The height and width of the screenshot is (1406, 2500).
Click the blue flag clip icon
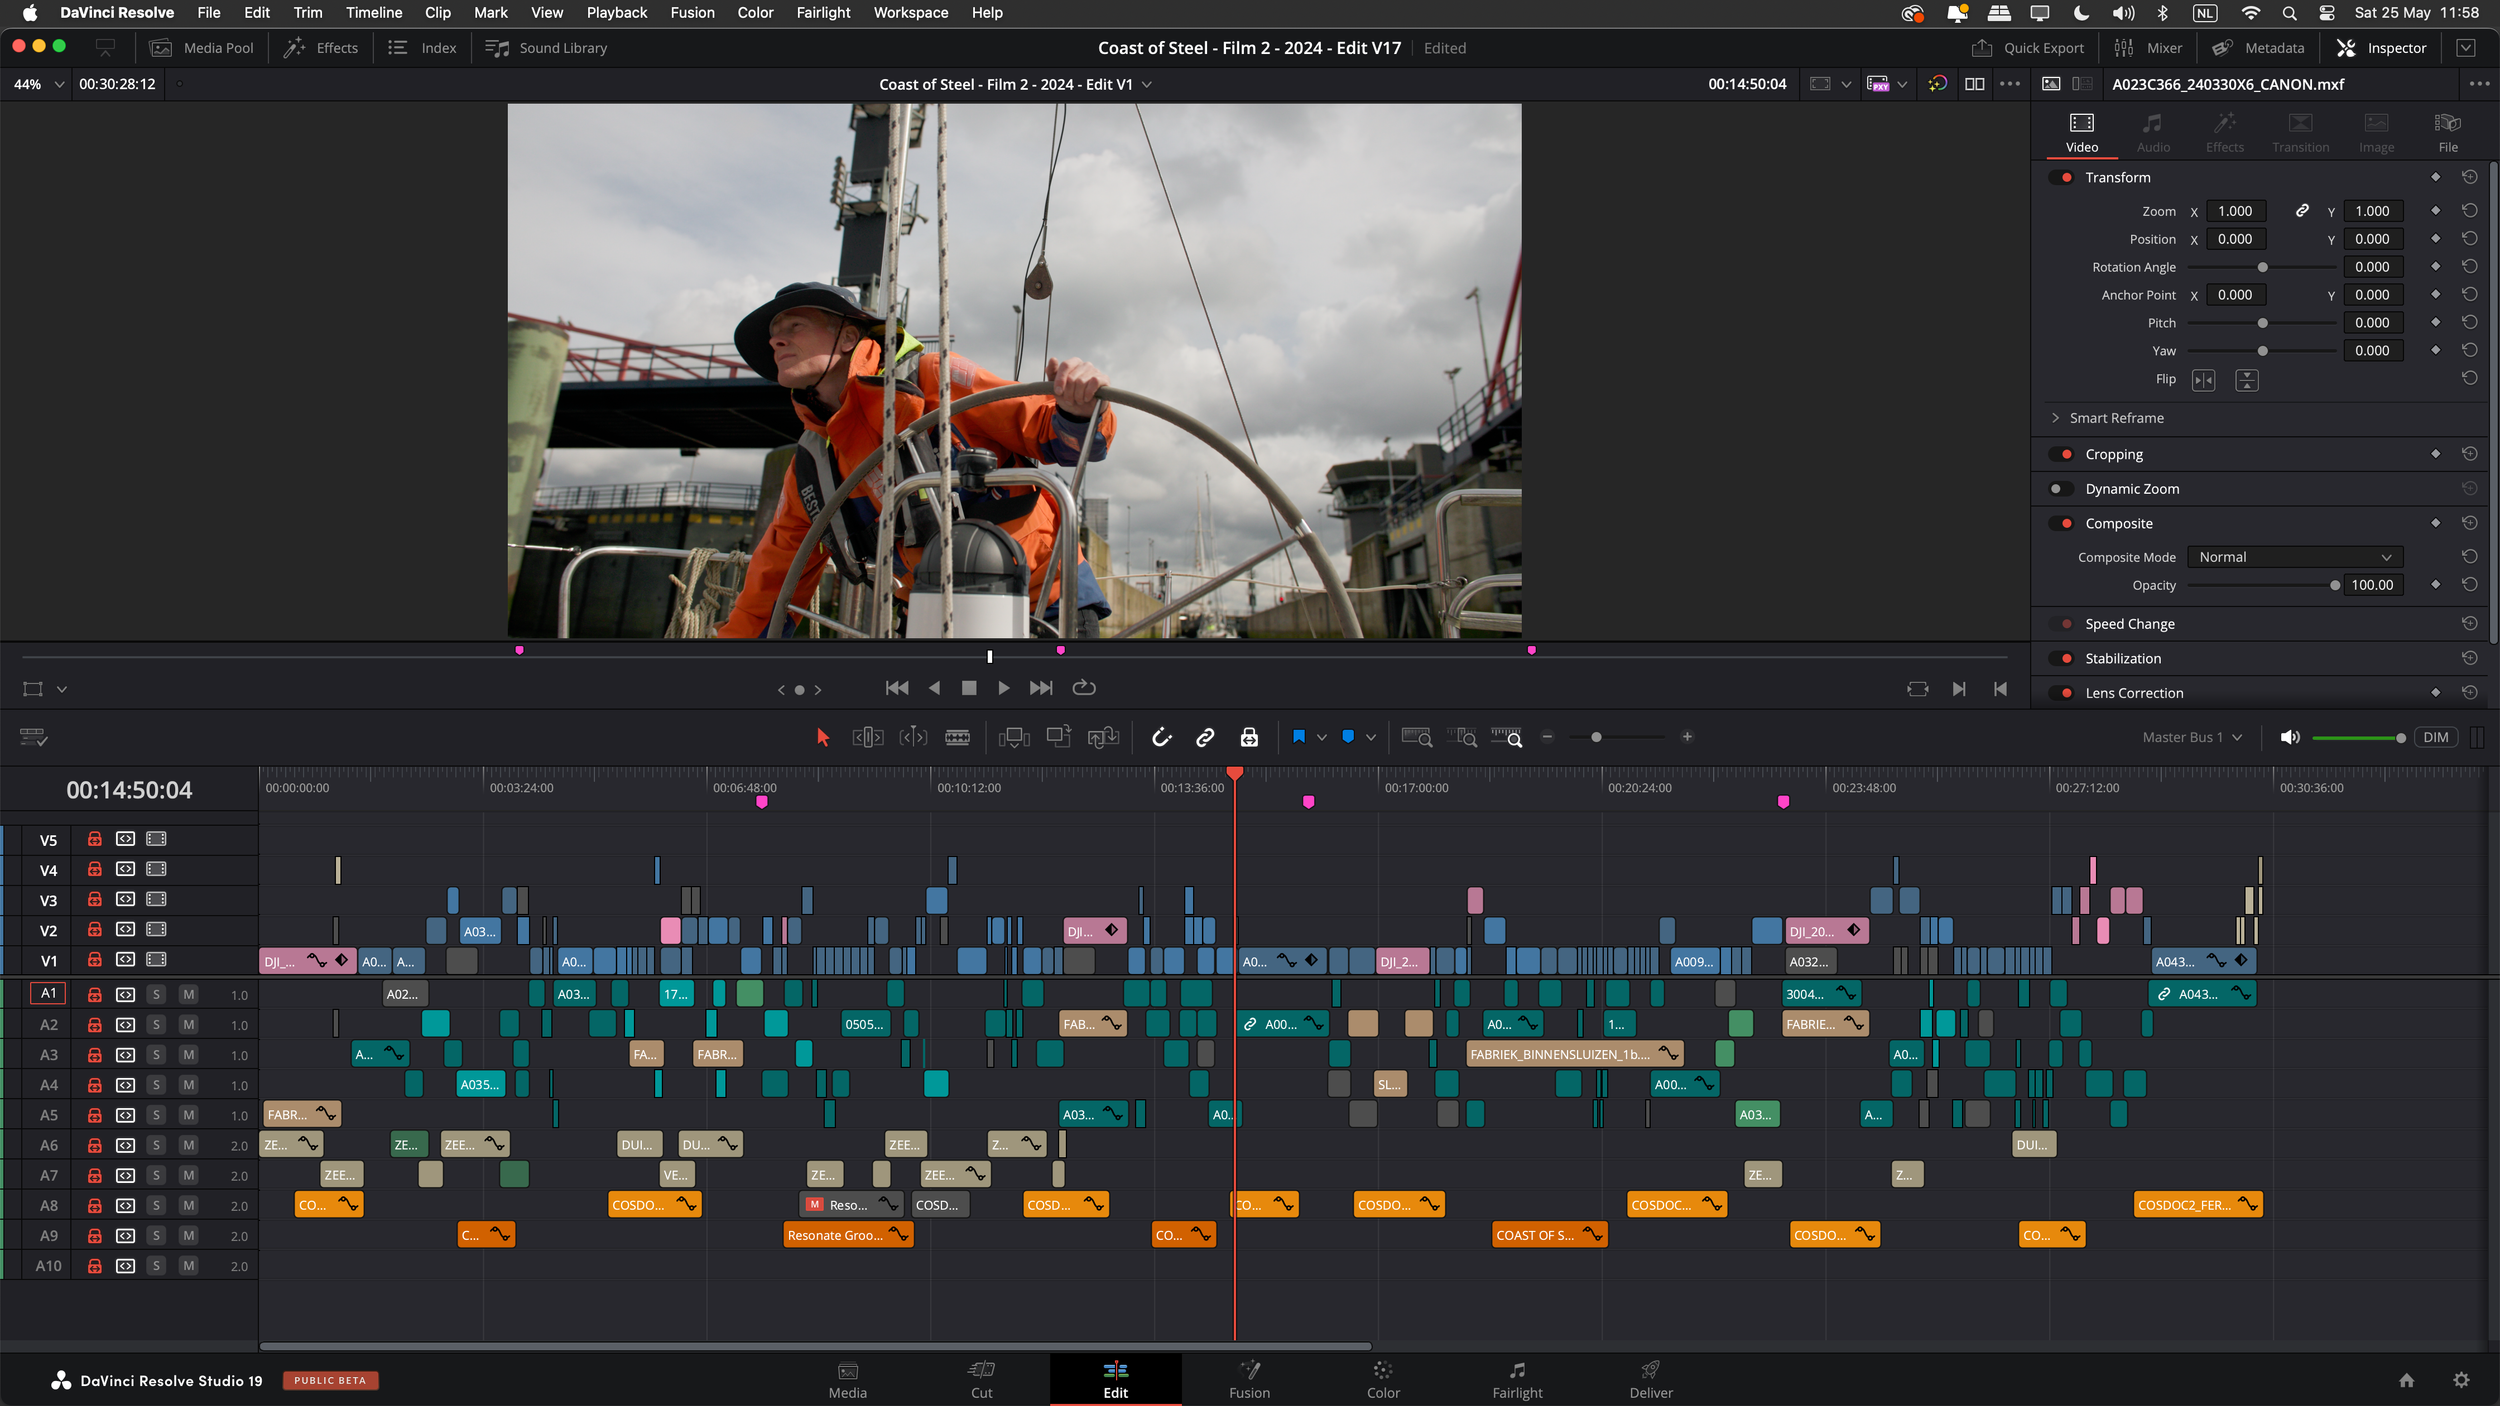1299,737
